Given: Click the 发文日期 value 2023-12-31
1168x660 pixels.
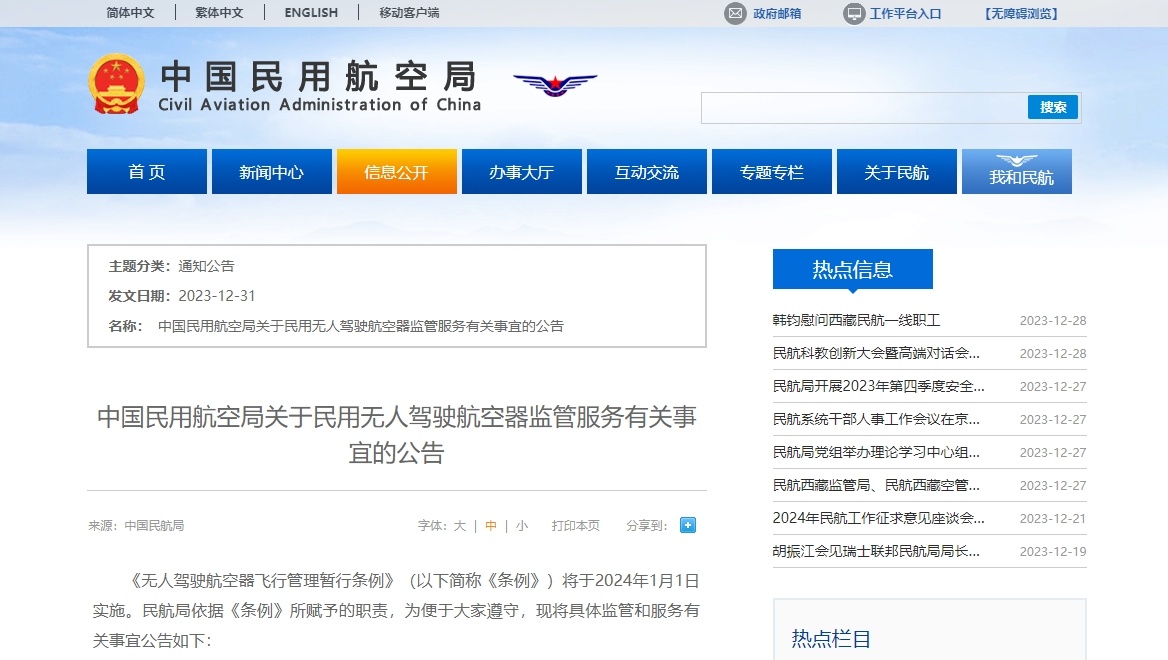Looking at the screenshot, I should [x=217, y=296].
